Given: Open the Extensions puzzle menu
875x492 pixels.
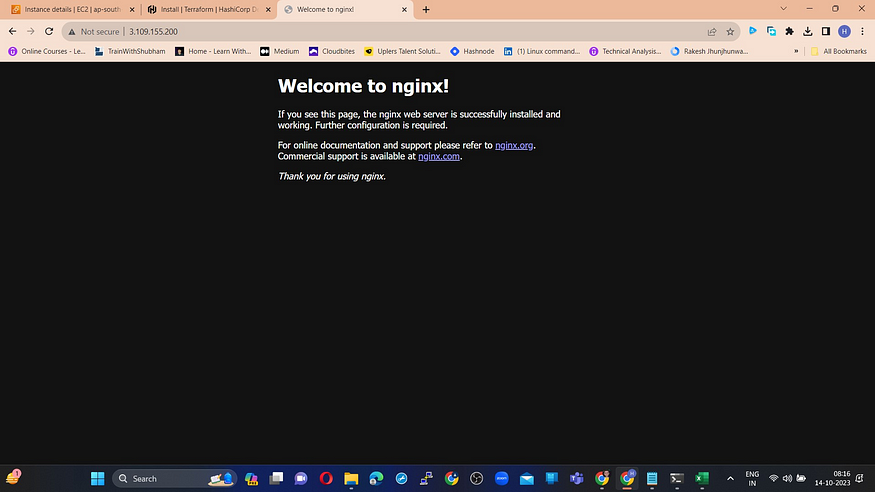Looking at the screenshot, I should pos(790,32).
